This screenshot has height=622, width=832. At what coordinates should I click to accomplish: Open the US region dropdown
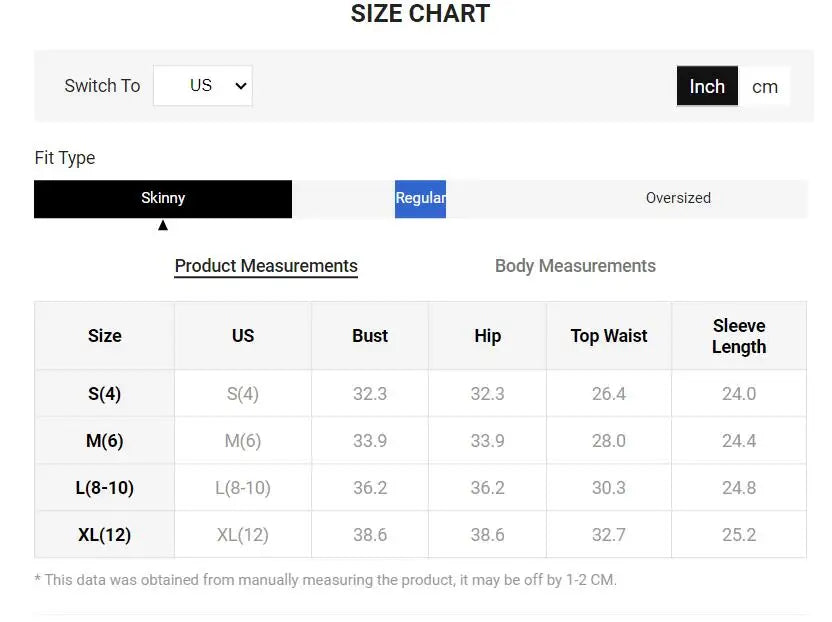(x=203, y=86)
